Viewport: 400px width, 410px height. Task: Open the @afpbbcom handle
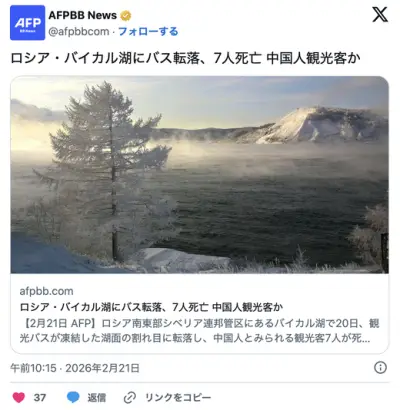pos(79,32)
